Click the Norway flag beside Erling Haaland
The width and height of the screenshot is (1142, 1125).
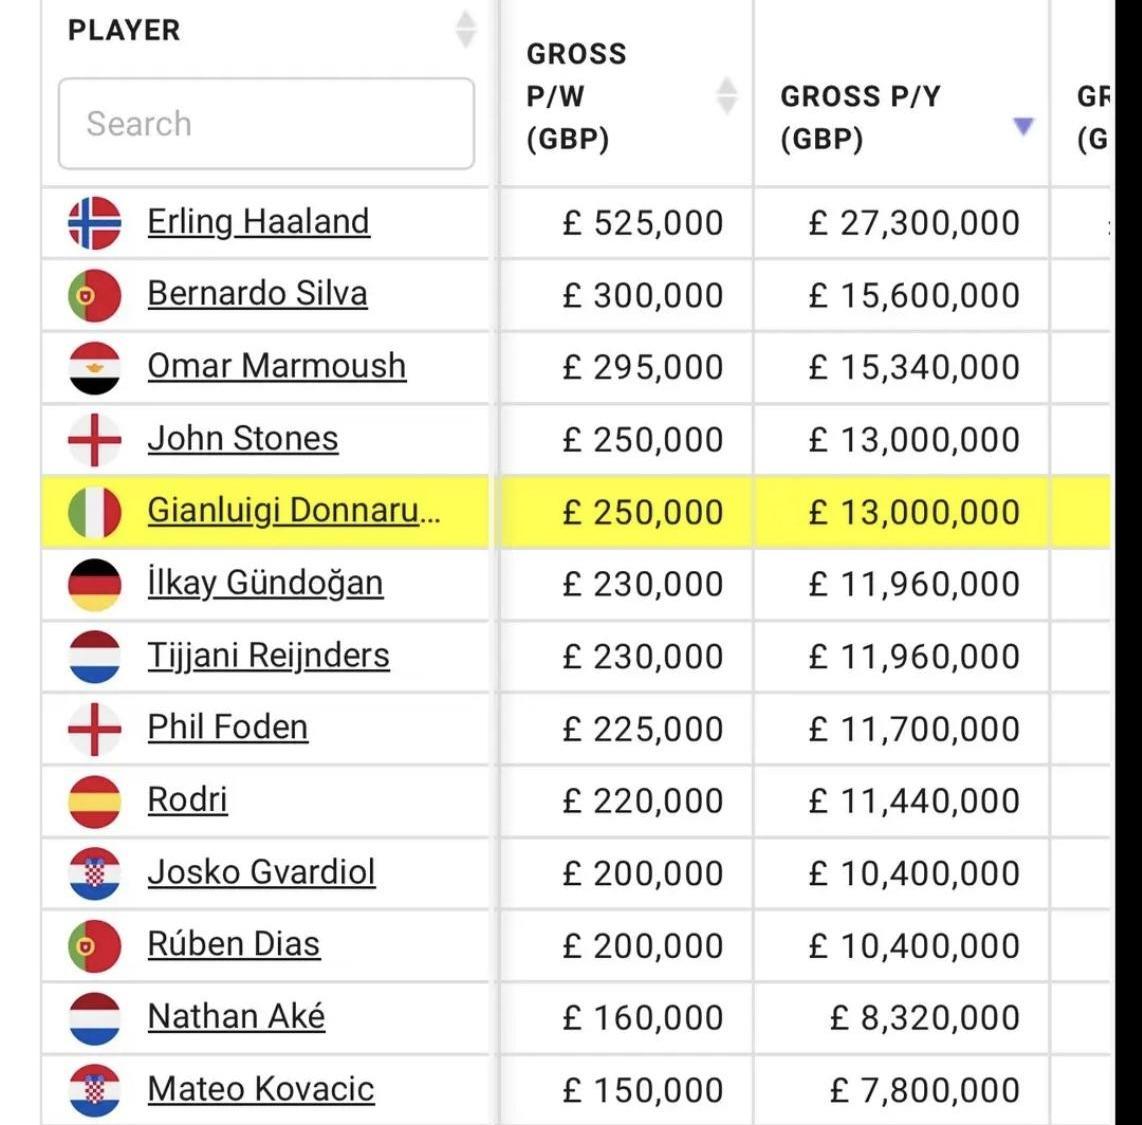[94, 222]
